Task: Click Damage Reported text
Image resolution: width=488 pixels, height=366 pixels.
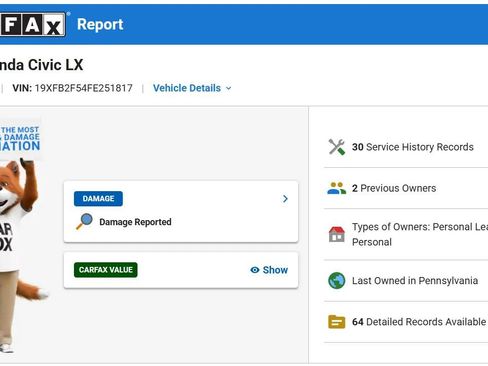Action: point(135,222)
